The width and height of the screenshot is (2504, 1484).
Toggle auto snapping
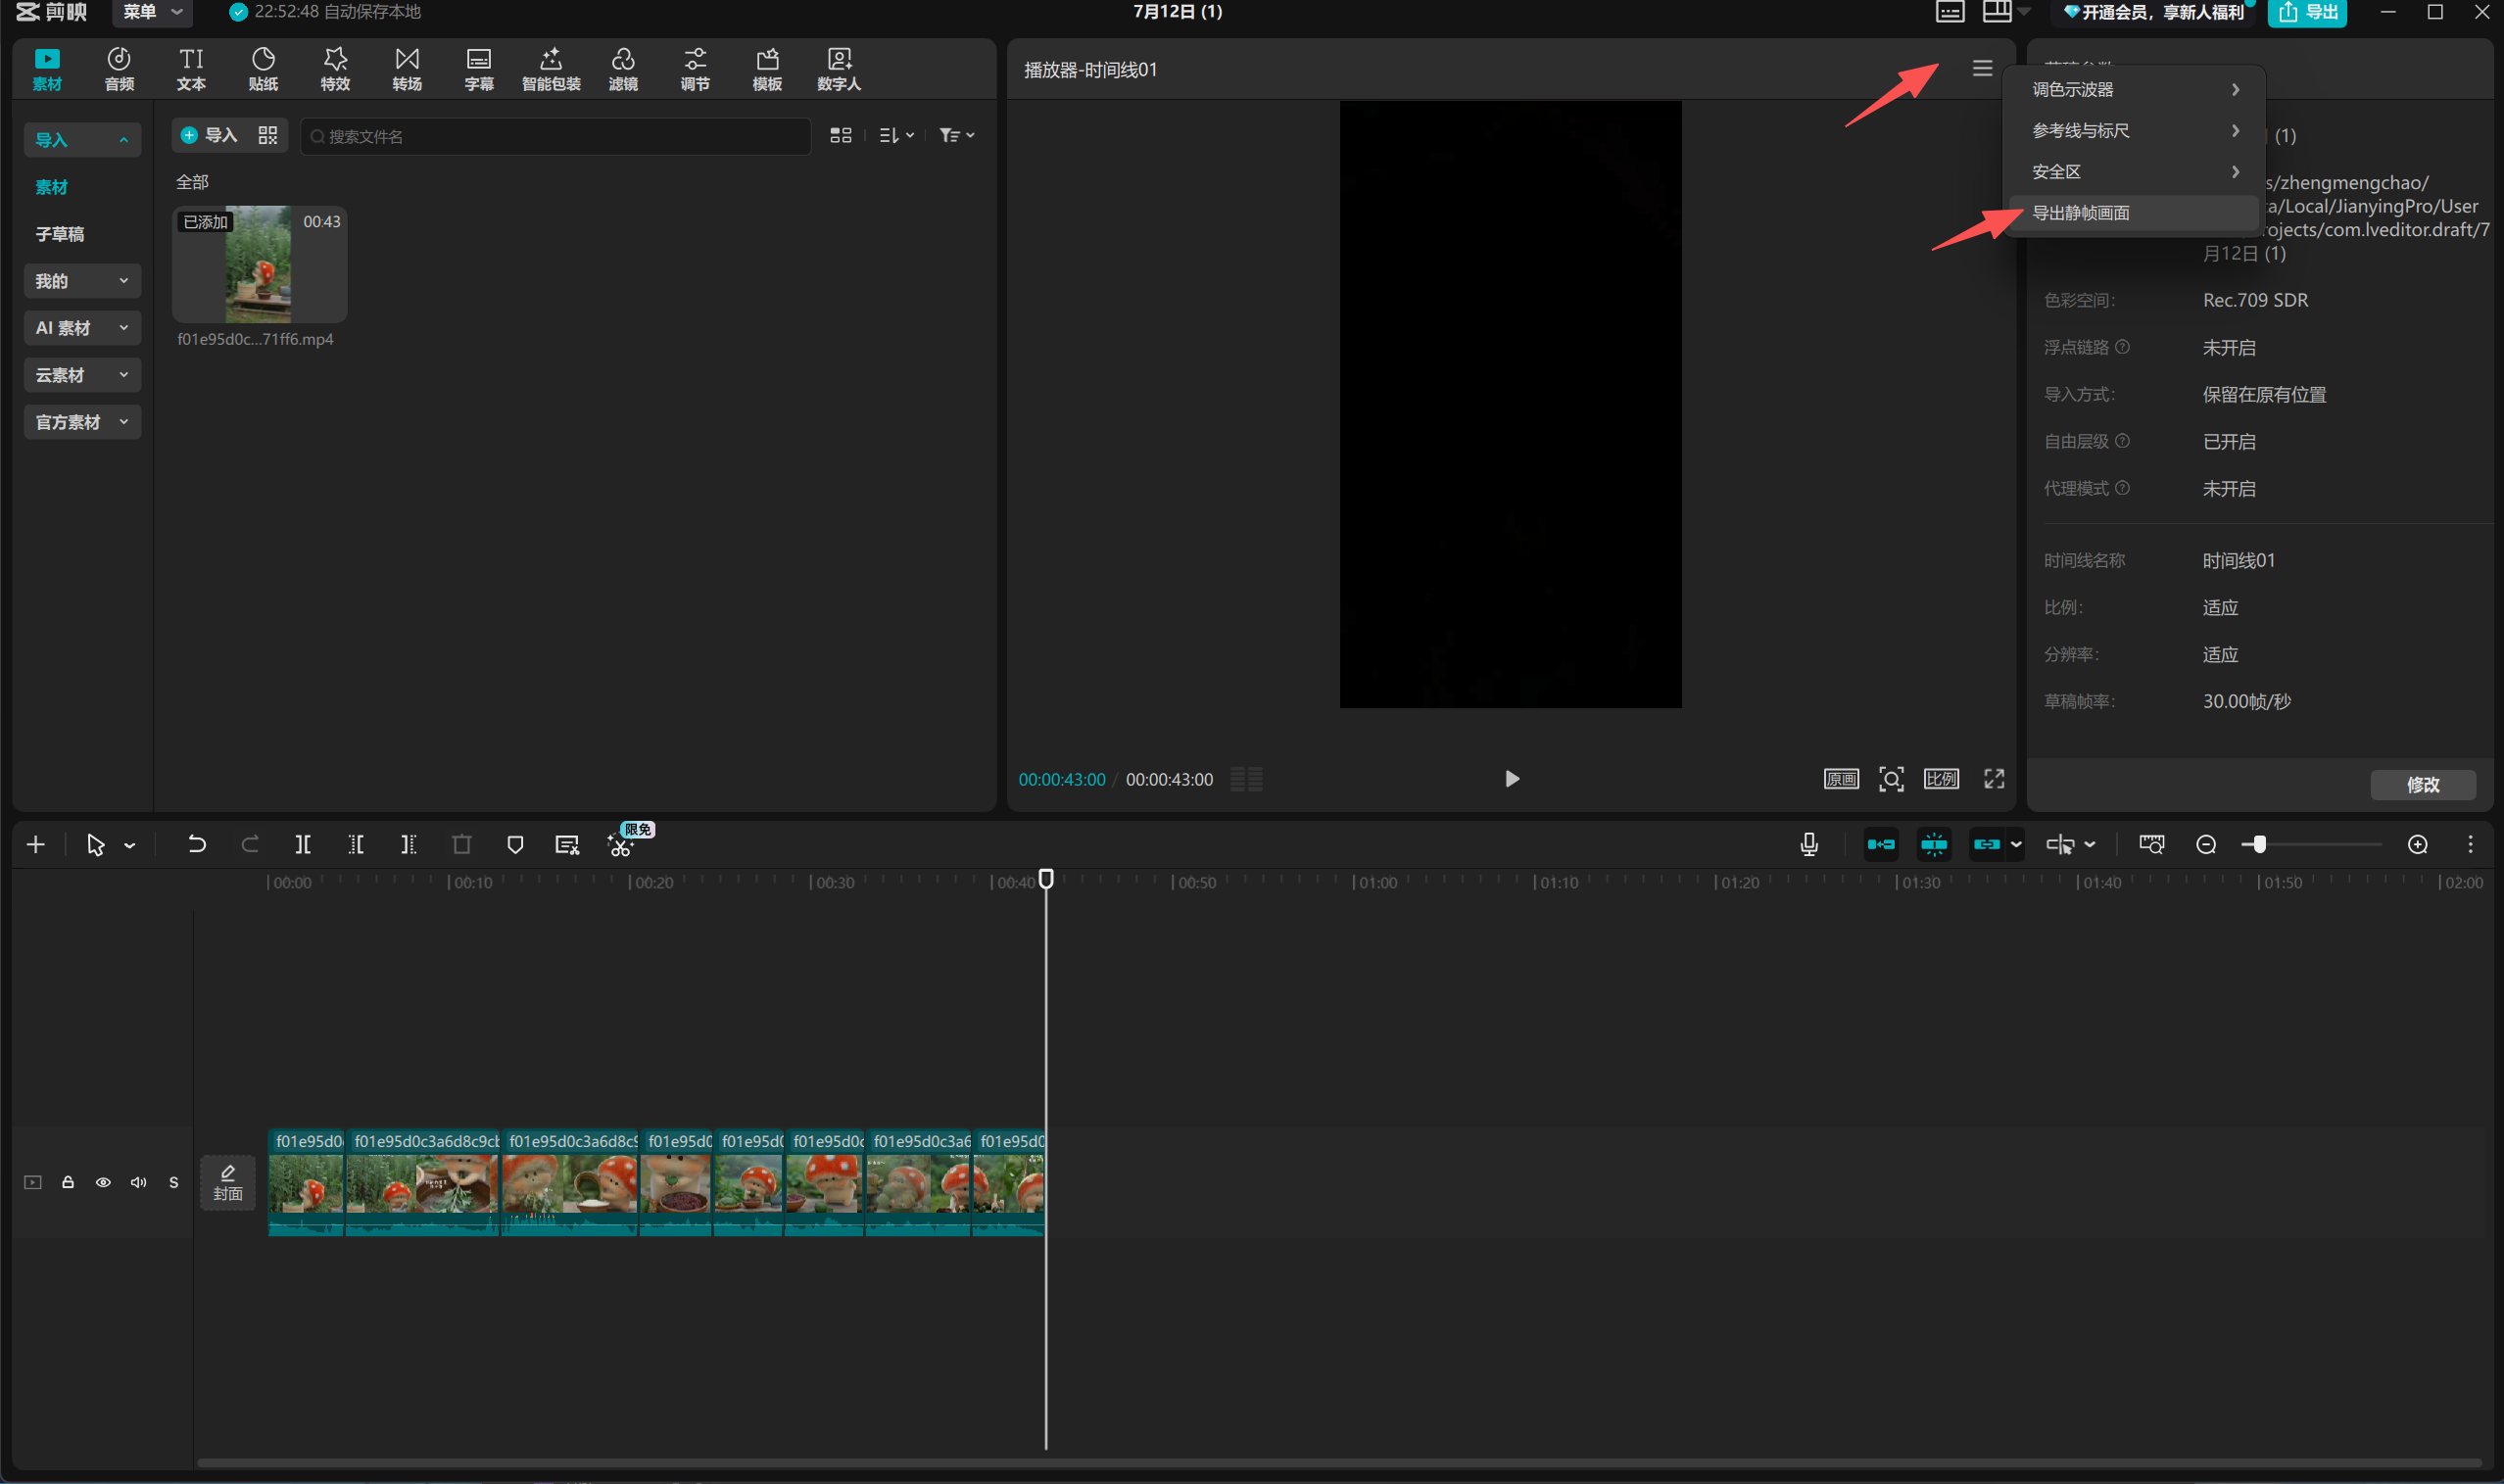pyautogui.click(x=1934, y=845)
